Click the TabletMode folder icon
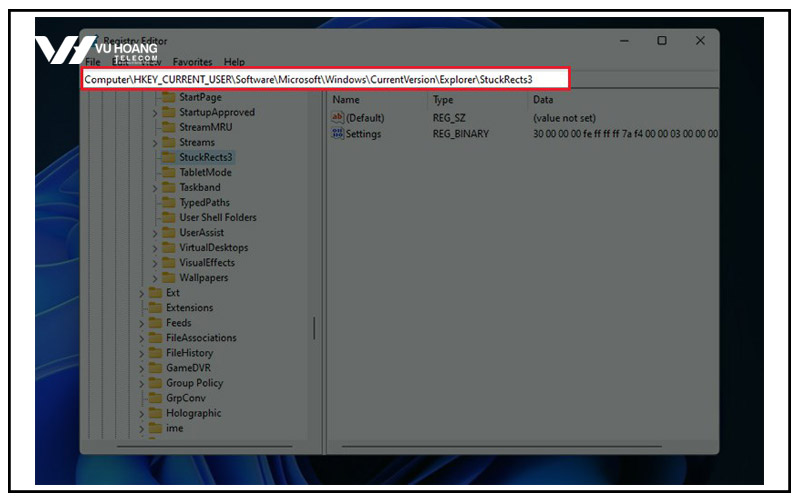The height and width of the screenshot is (500, 800). click(168, 172)
